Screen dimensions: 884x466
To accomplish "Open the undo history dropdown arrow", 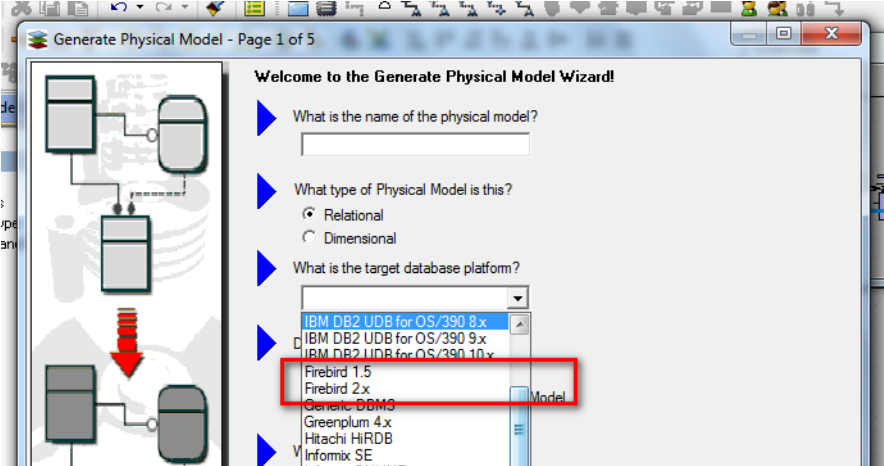I will pyautogui.click(x=140, y=8).
